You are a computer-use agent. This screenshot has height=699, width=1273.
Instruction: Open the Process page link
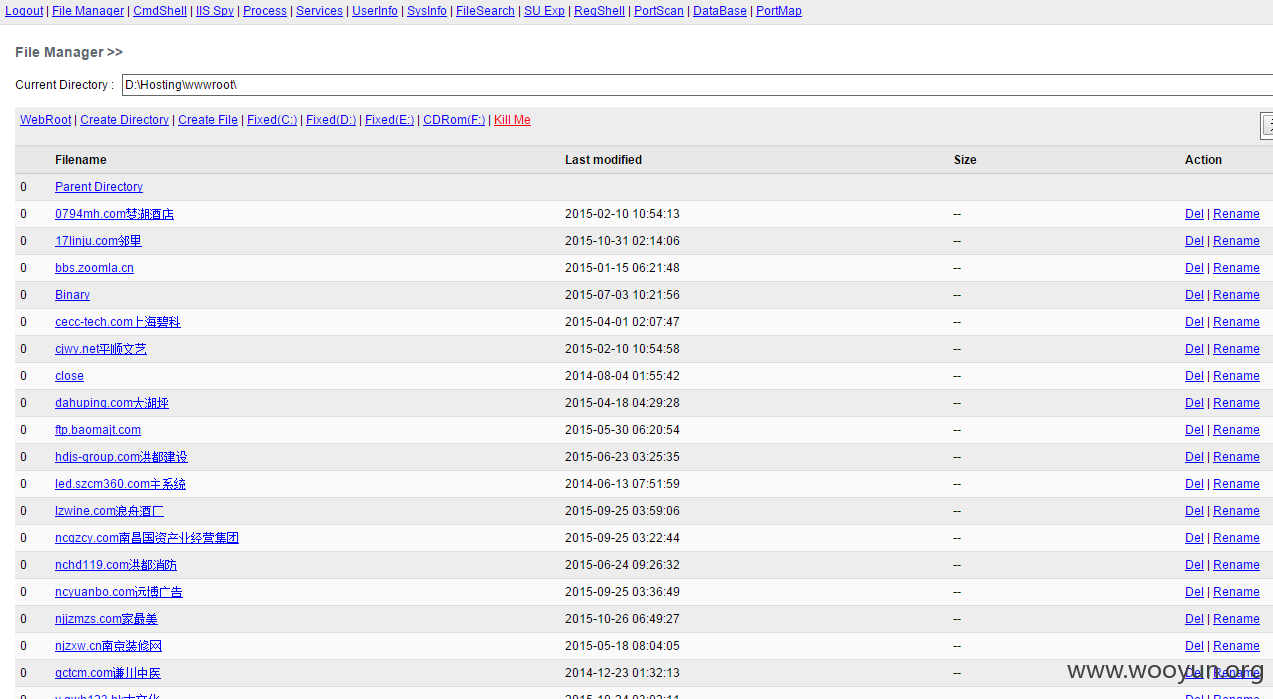265,11
